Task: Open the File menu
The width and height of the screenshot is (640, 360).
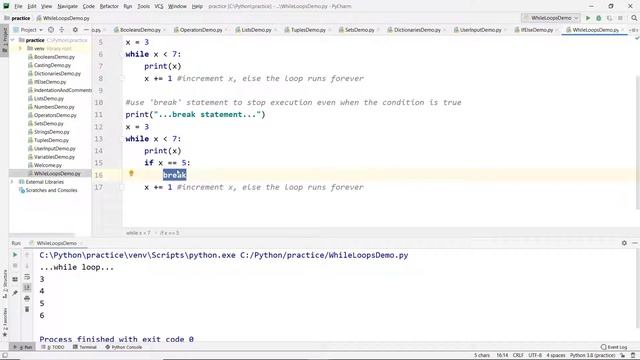Action: point(18,6)
